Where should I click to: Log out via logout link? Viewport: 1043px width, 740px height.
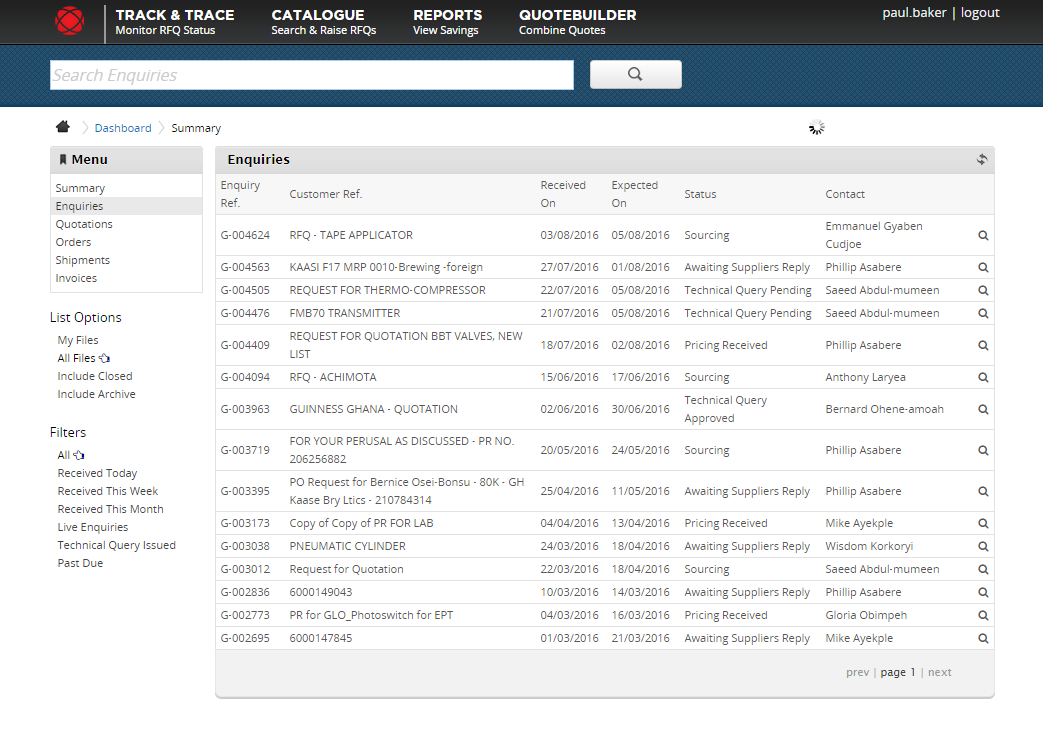coord(980,13)
